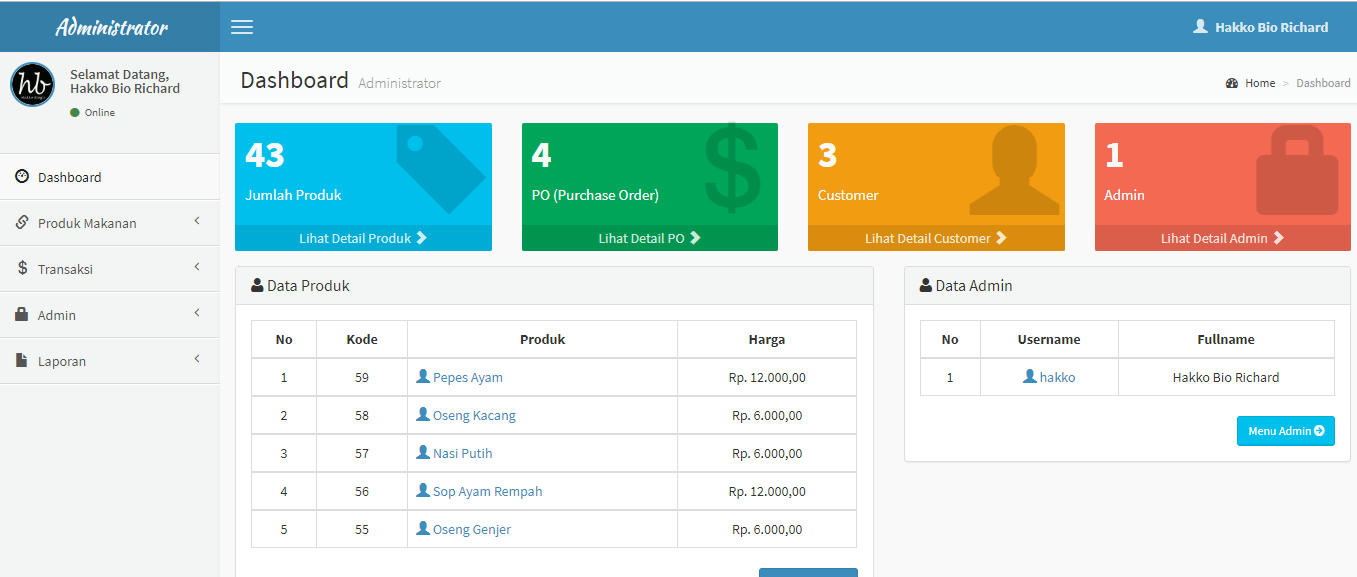
Task: Open Lihat Detail Produk link
Action: click(x=363, y=238)
